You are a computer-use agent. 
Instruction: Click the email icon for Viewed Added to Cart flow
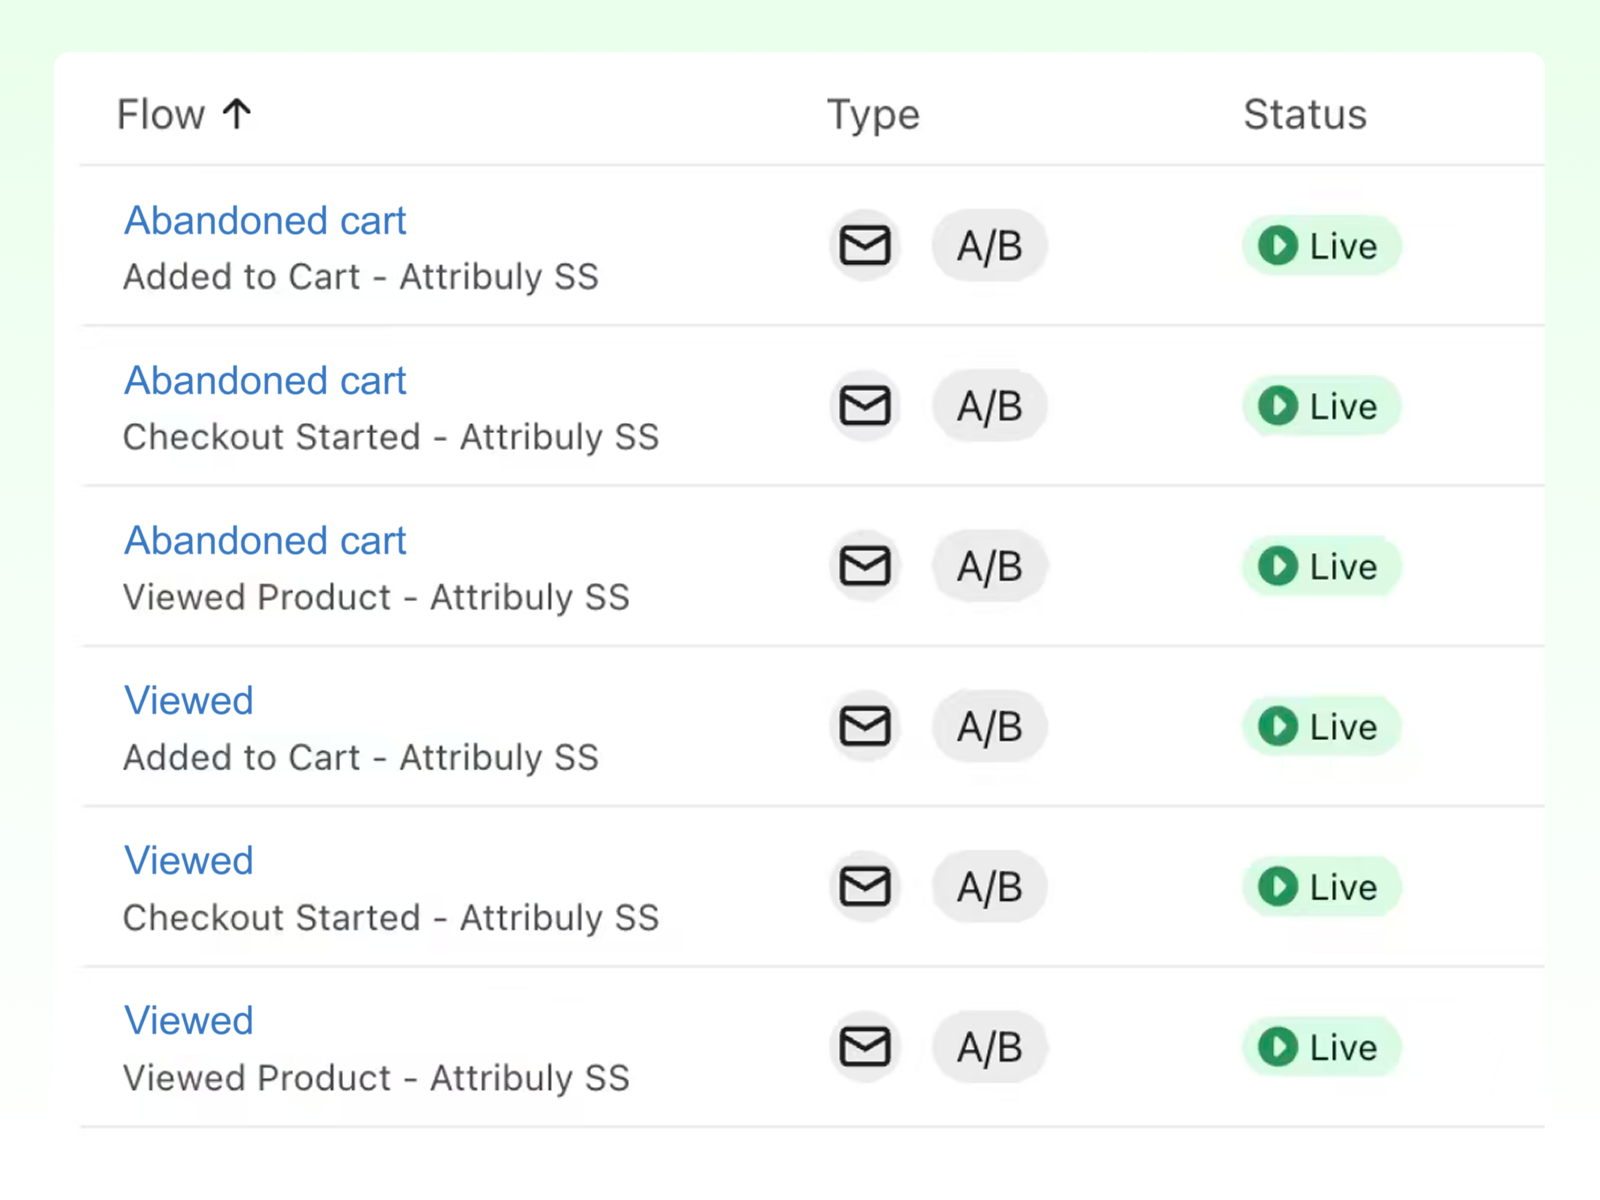[864, 727]
